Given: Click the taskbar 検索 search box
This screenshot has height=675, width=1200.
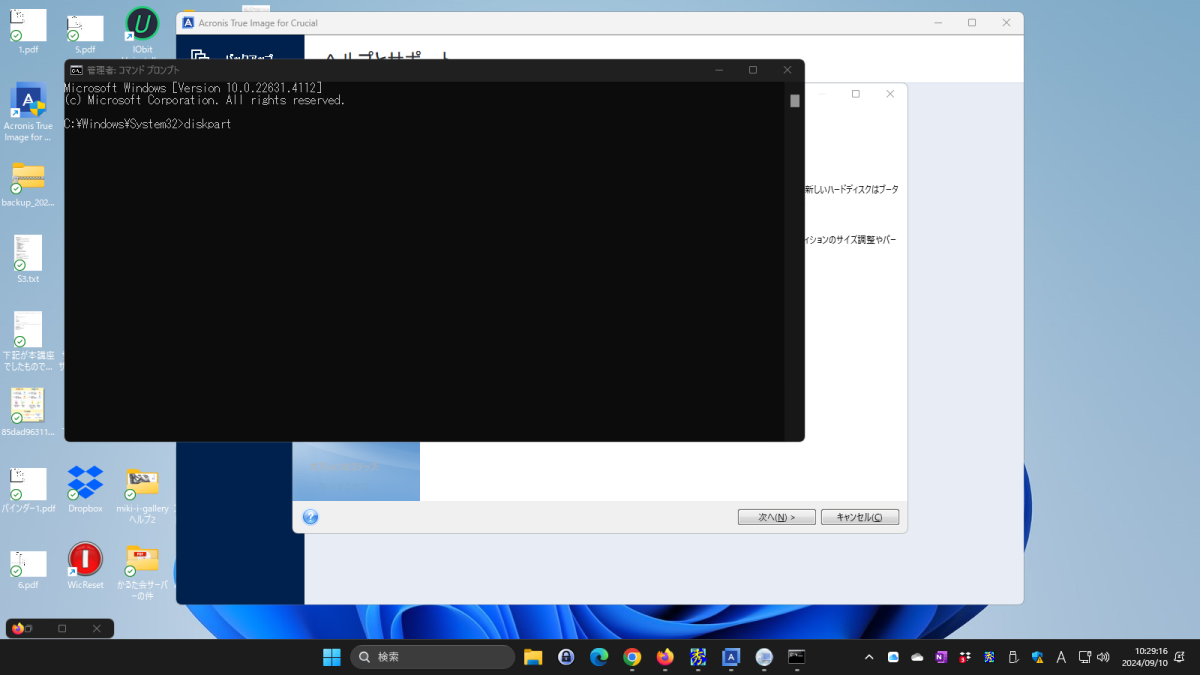Looking at the screenshot, I should (432, 657).
